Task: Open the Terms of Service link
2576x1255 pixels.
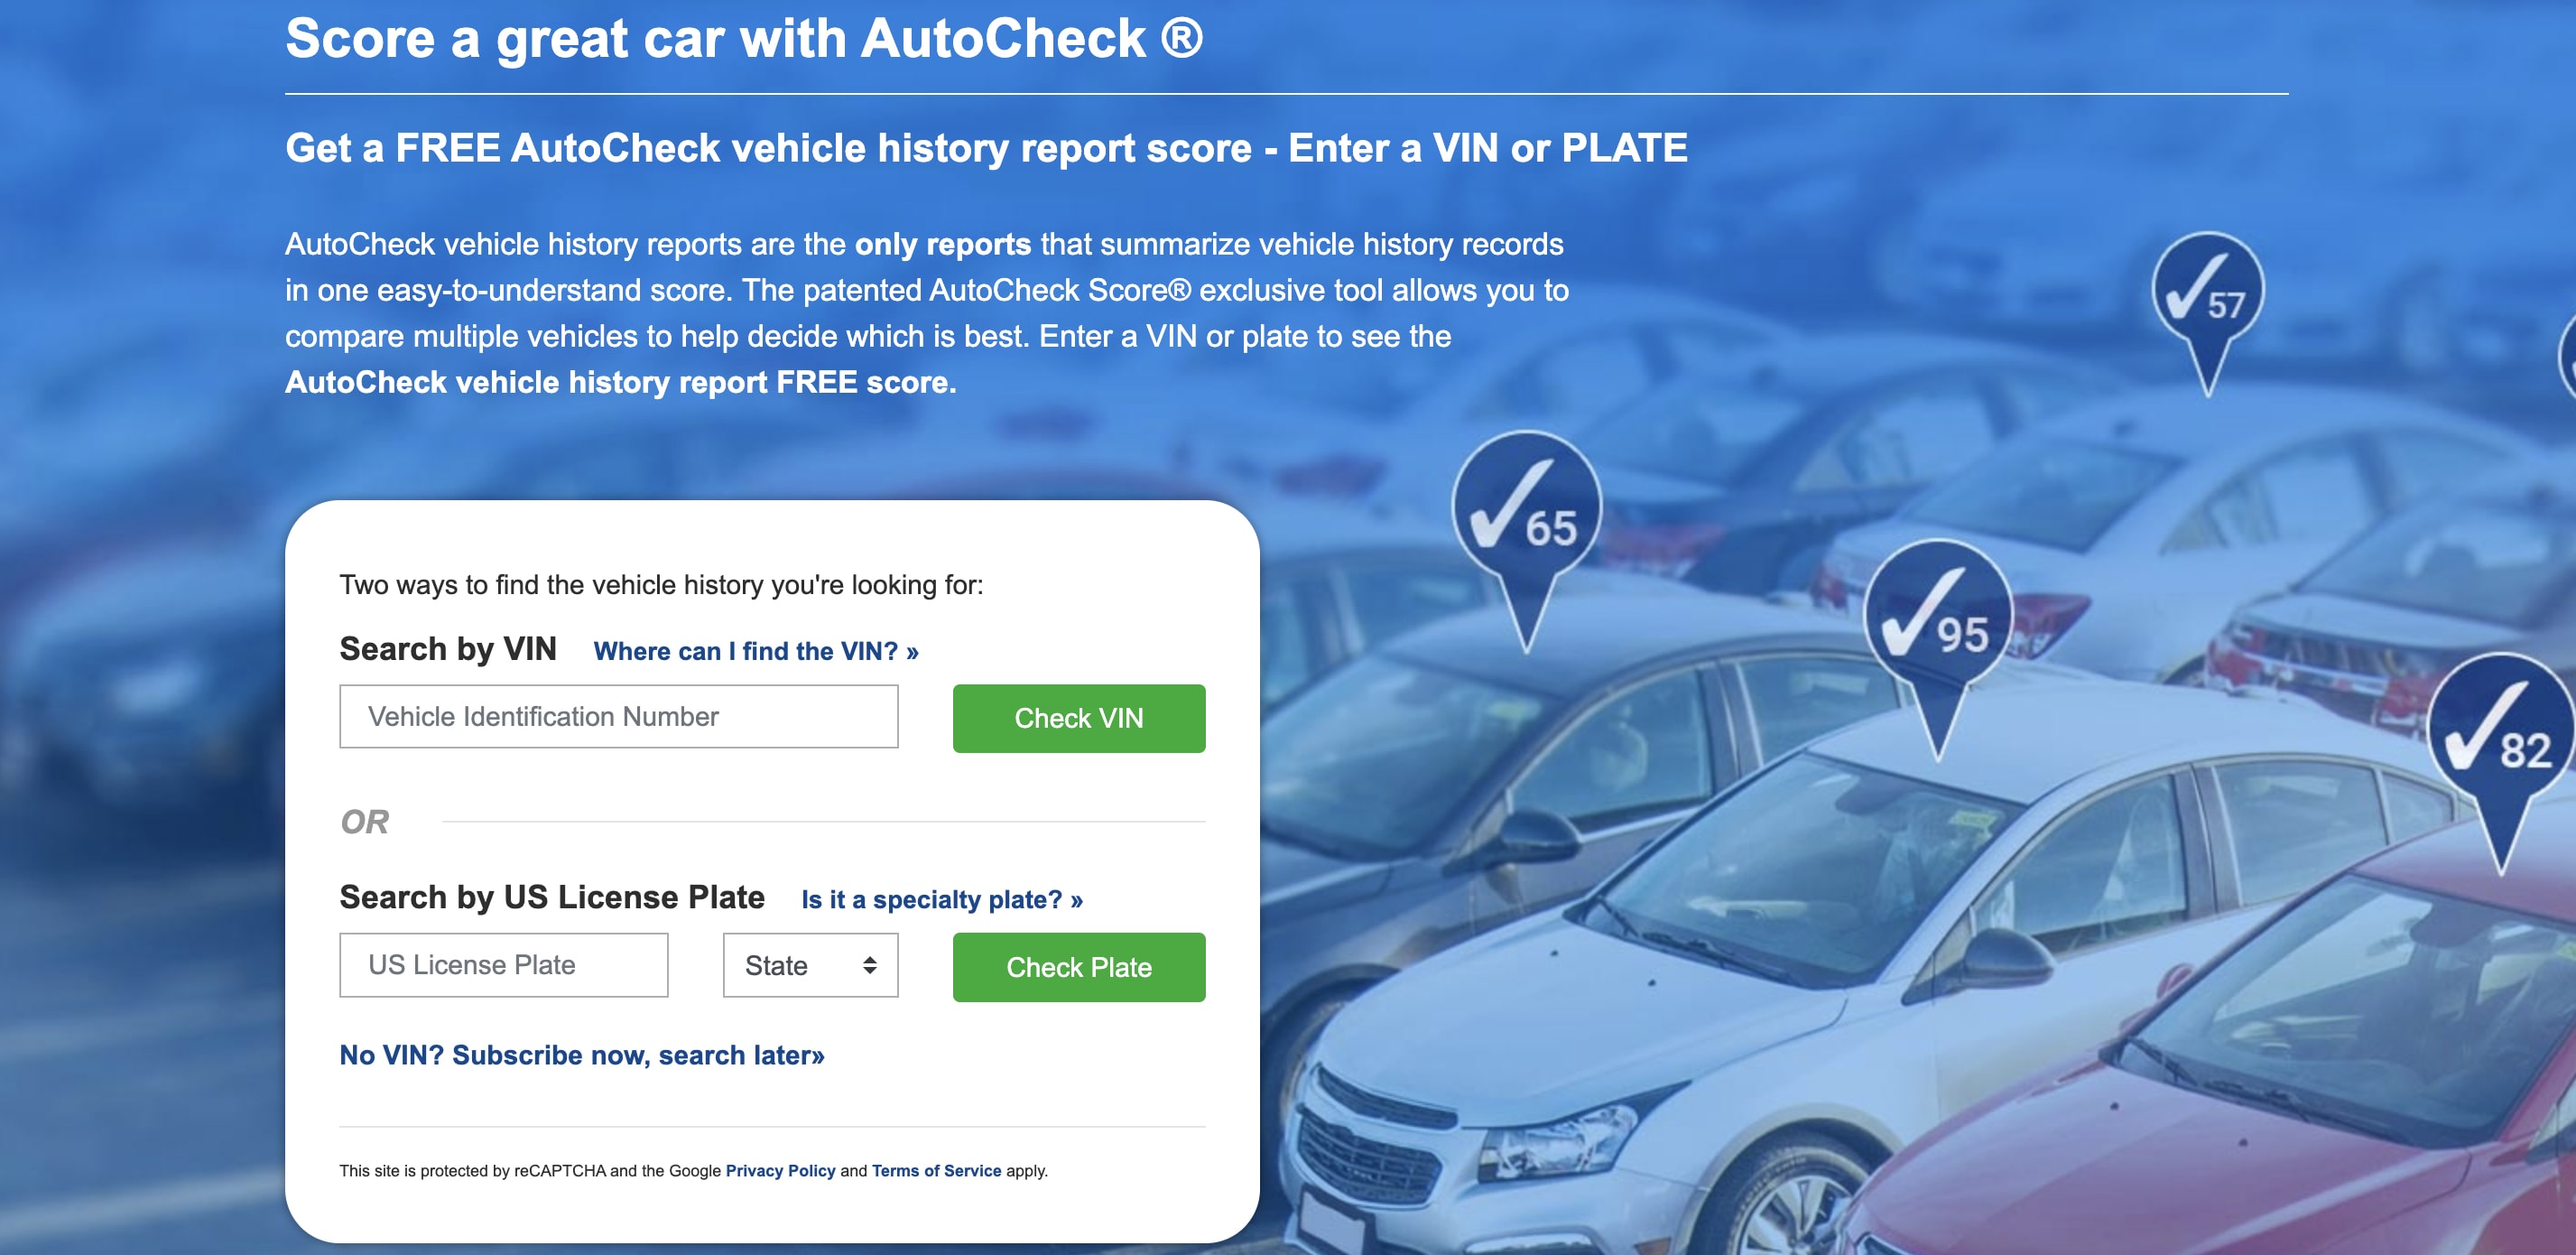Action: [x=935, y=1170]
